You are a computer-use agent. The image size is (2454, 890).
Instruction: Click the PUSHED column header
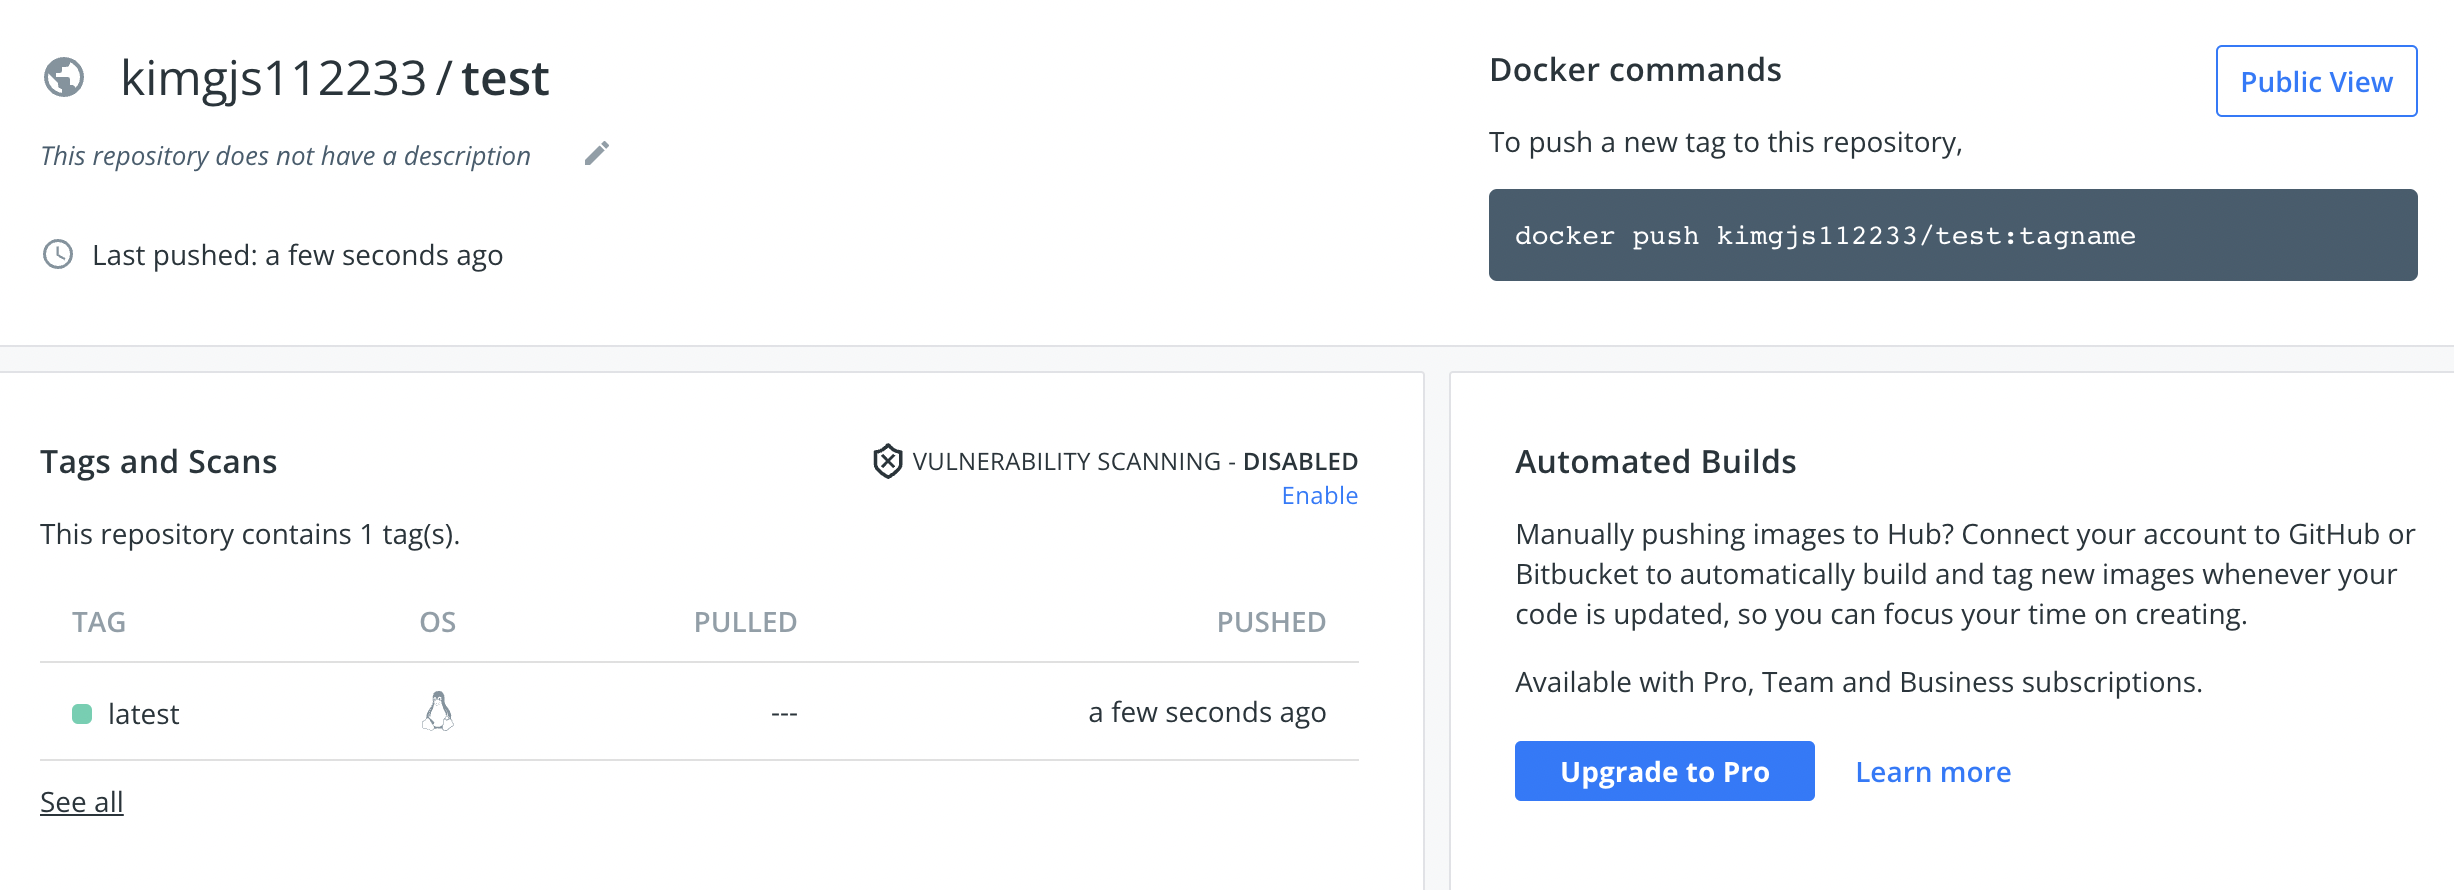click(x=1272, y=622)
